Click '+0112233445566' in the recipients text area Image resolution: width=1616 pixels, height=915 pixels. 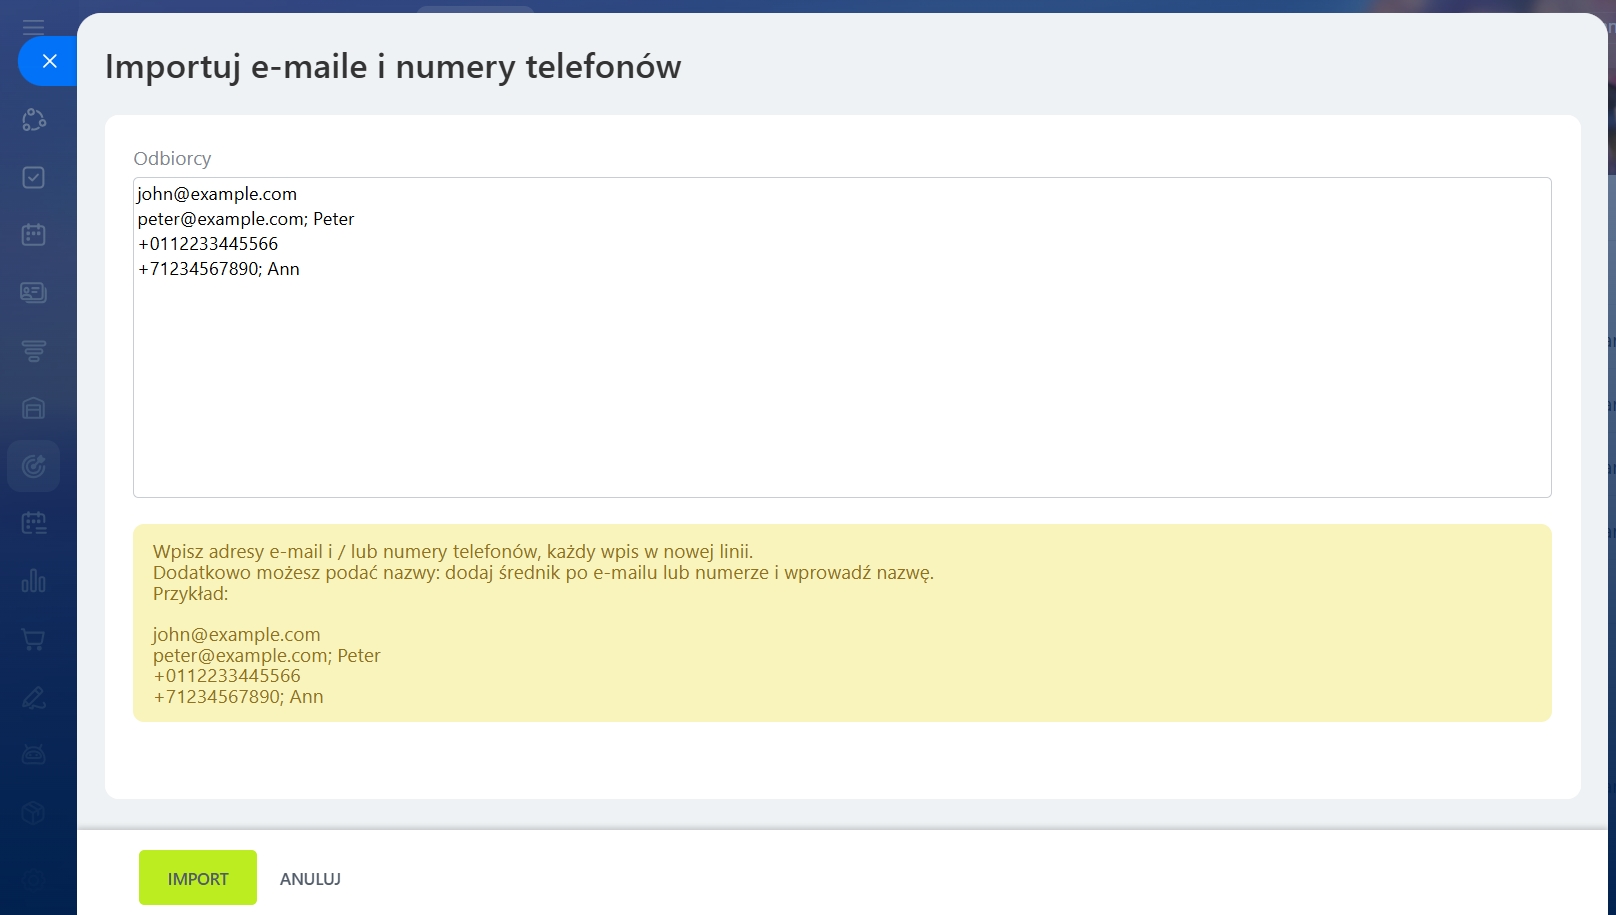[x=208, y=244]
